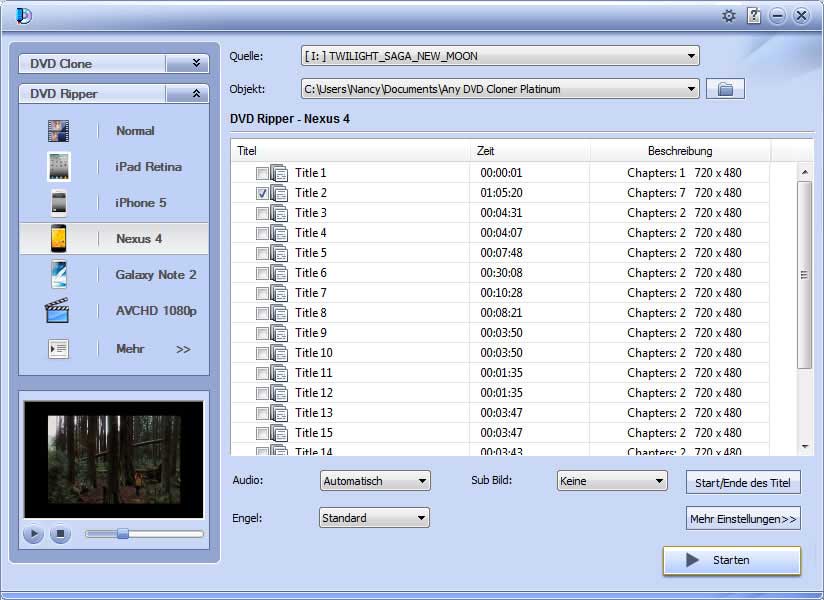The height and width of the screenshot is (600, 824).
Task: Check the Title 10 checkbox
Action: 262,353
